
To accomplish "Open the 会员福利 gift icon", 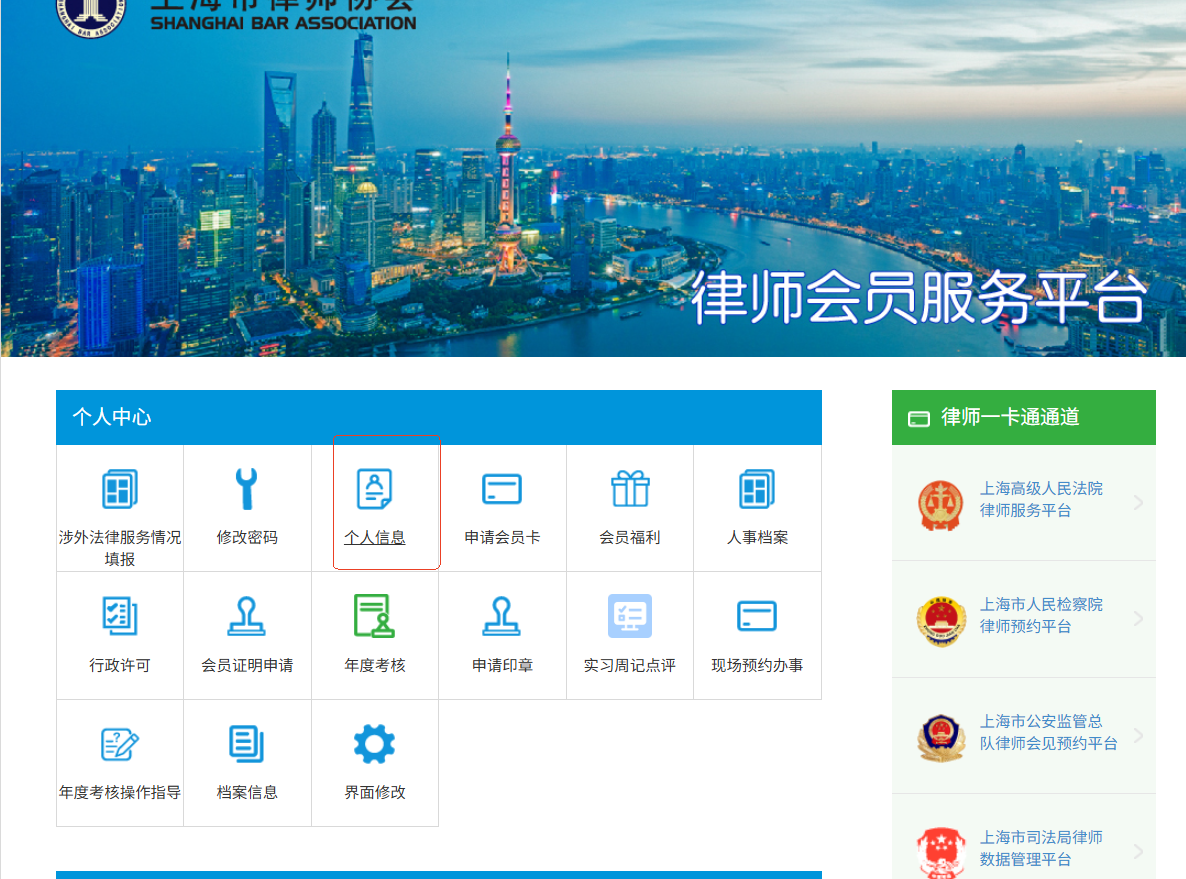I will click(630, 489).
